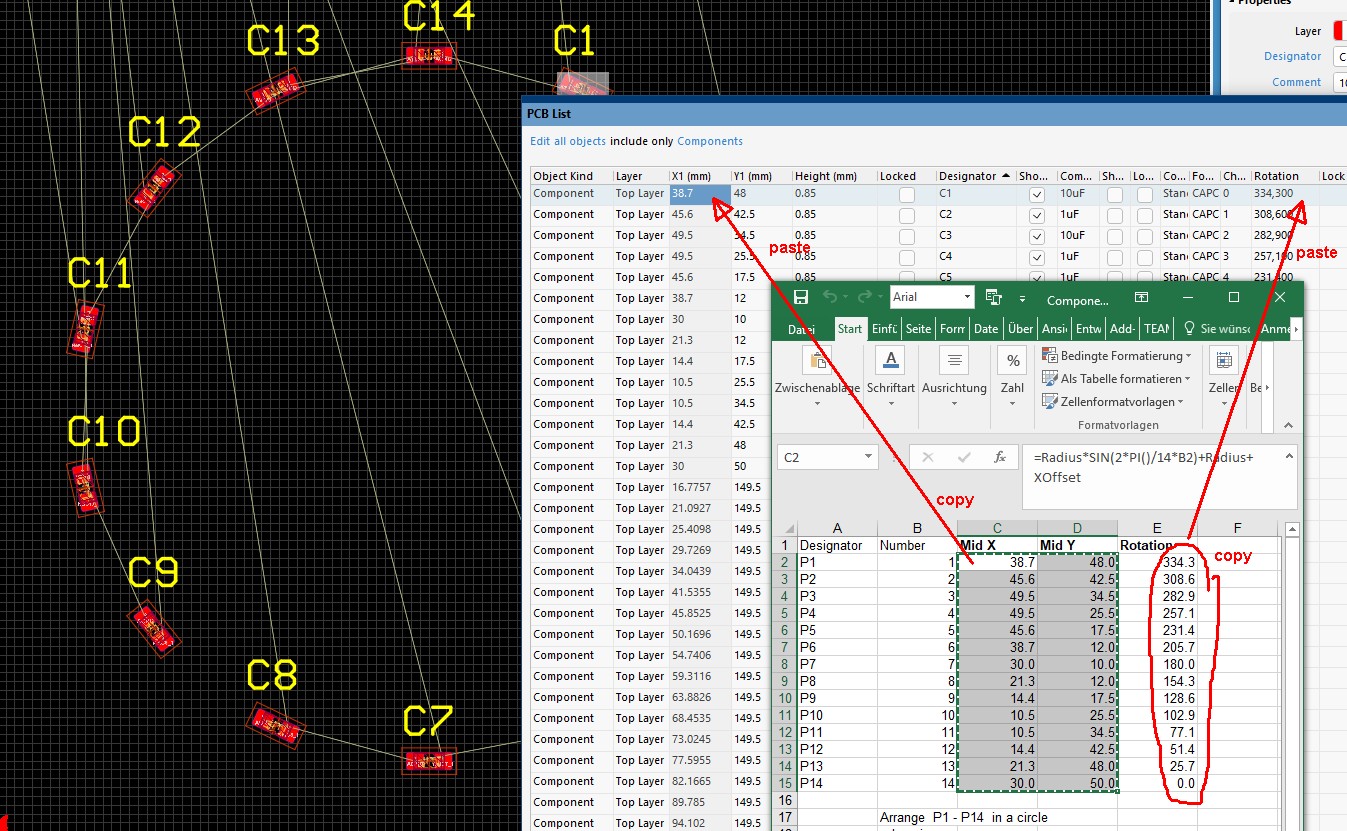Select the X1 cell 38.7 in the C1 row
Screen dimensions: 1347x831
[699, 194]
